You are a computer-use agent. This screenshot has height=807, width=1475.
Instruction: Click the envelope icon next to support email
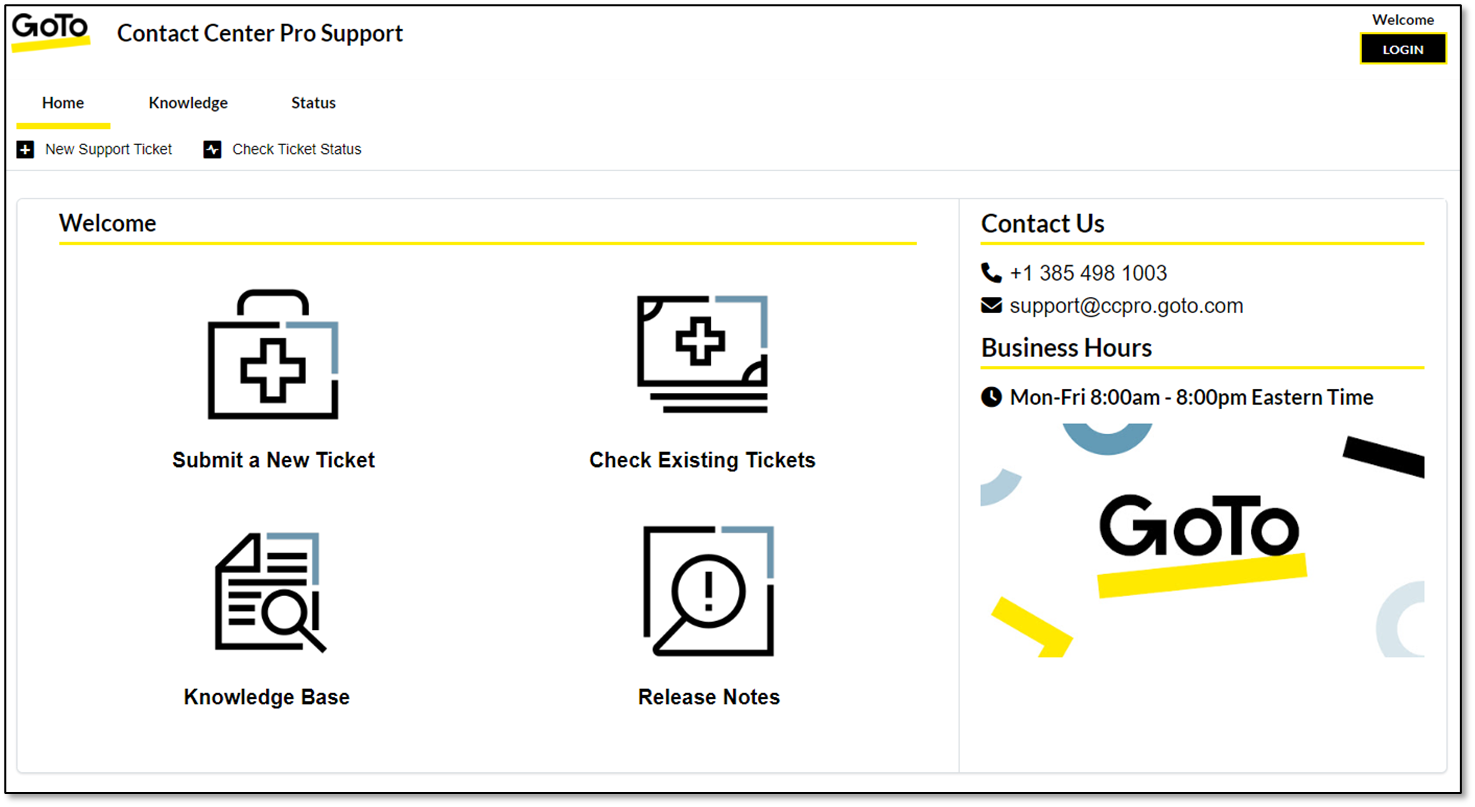pos(991,305)
